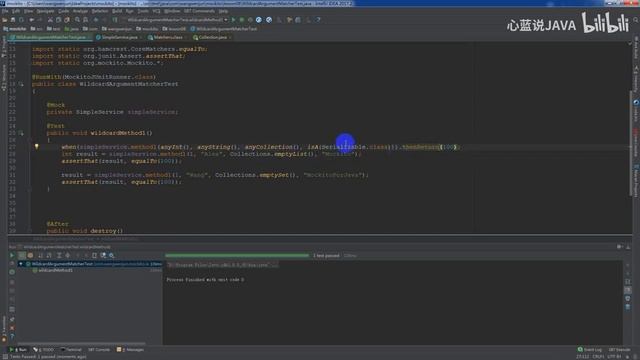
Task: Click lesson08 breadcrumb in navigation bar
Action: coord(174,29)
